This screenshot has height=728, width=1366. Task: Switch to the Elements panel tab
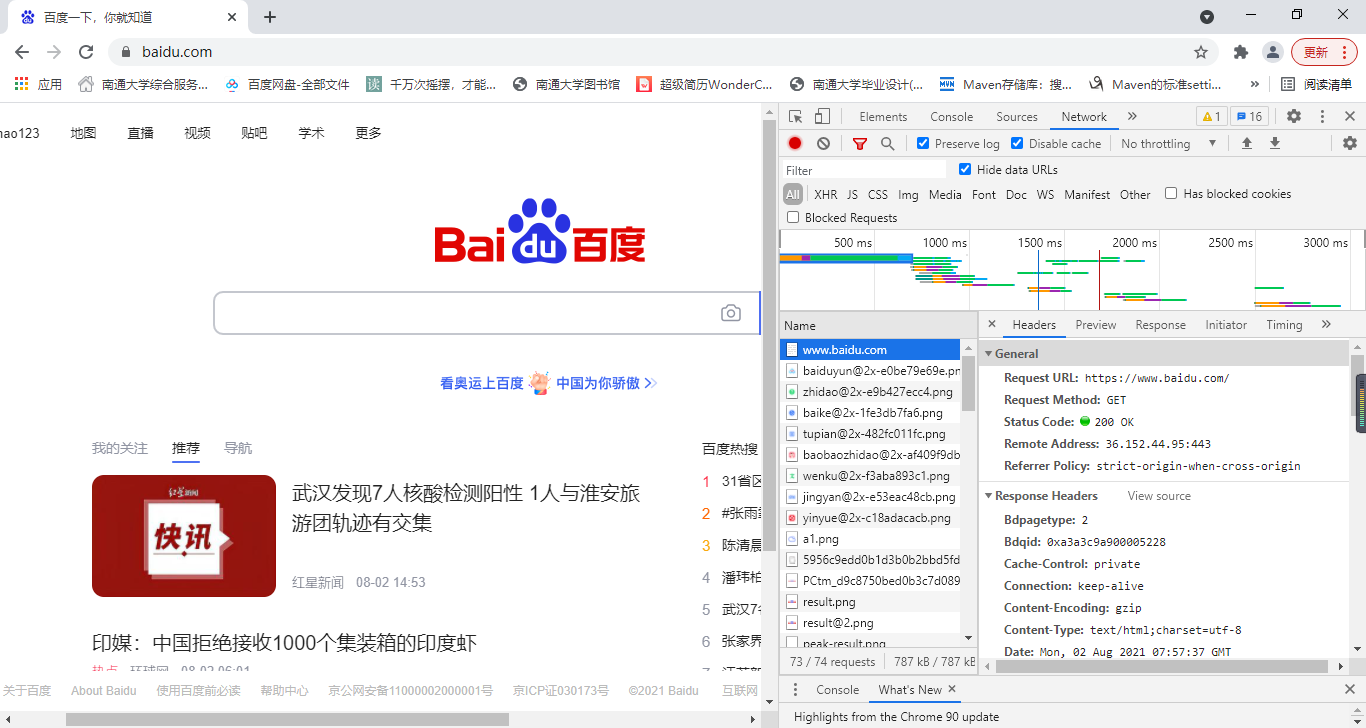coord(883,117)
